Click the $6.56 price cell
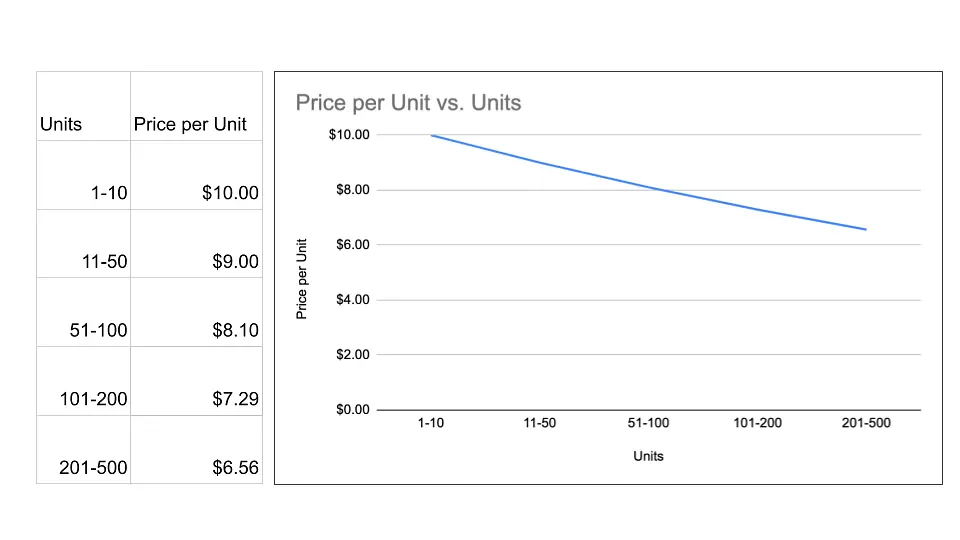The width and height of the screenshot is (960, 540). tap(197, 449)
